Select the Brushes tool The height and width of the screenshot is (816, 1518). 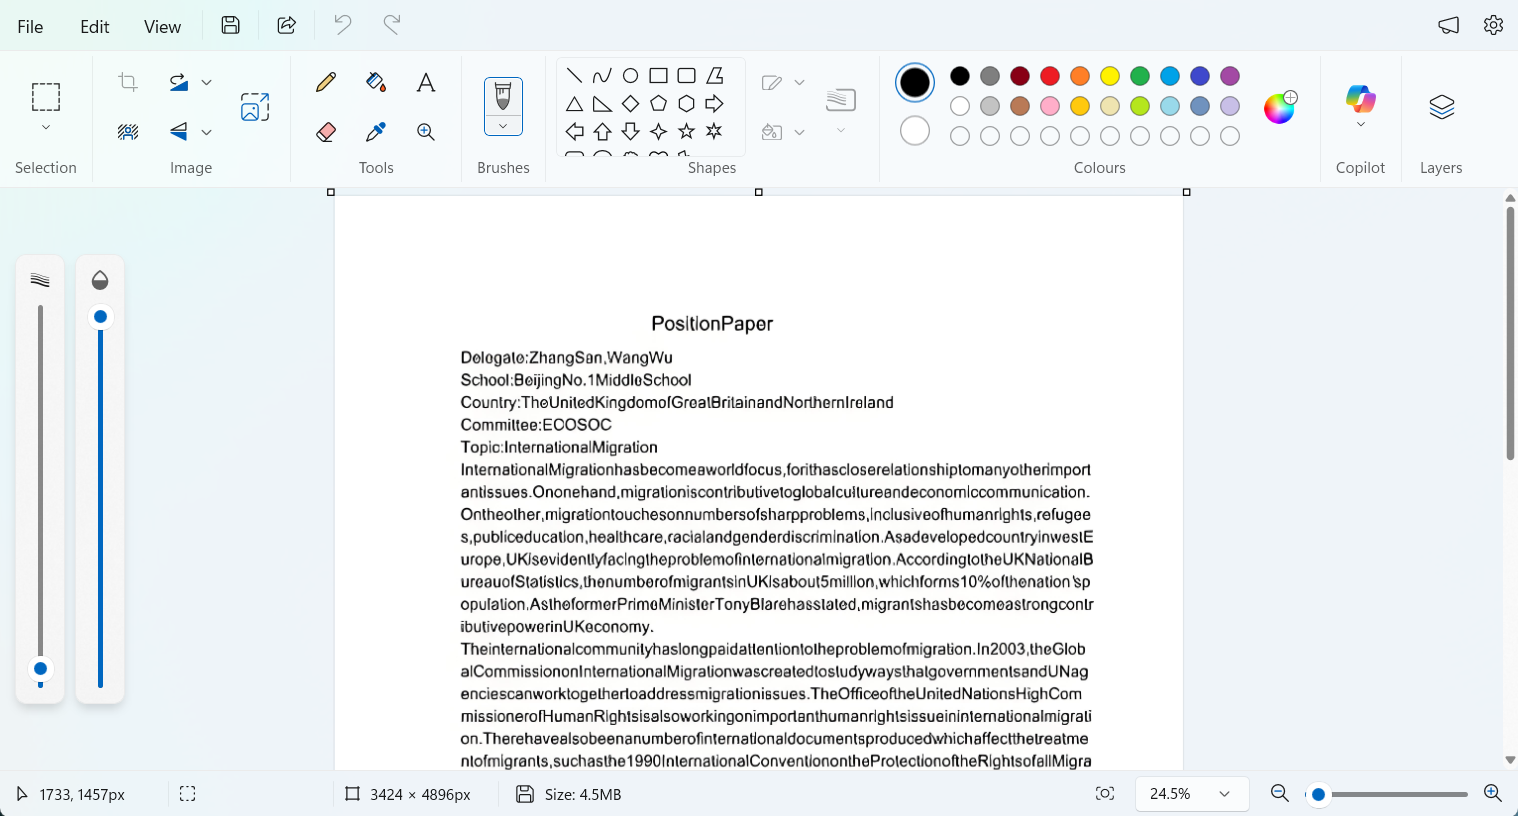(x=503, y=97)
